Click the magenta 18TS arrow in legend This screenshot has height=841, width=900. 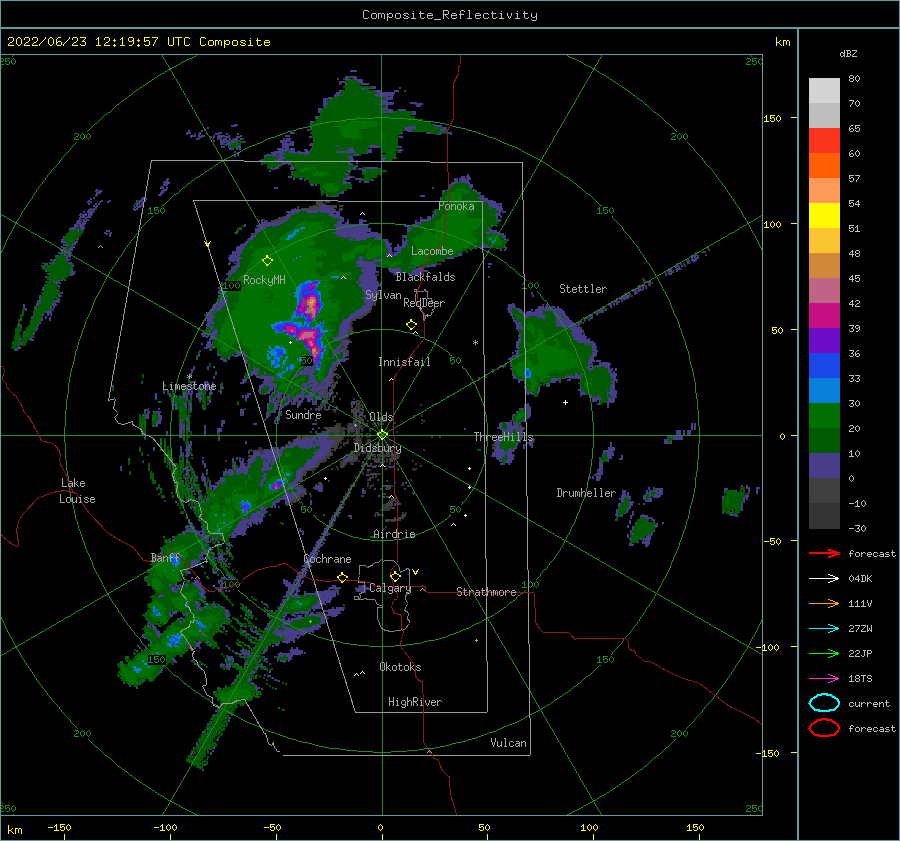tap(824, 679)
